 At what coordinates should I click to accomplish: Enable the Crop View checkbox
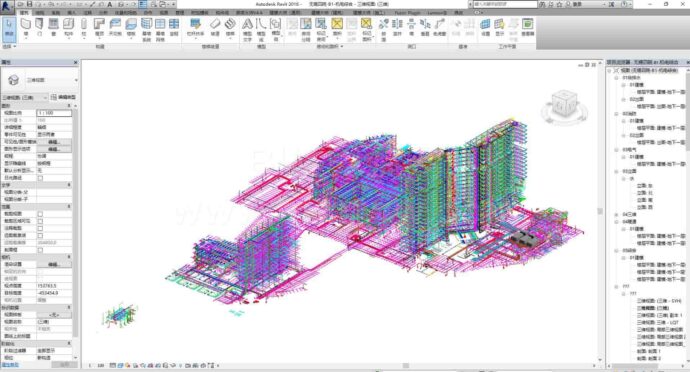40,214
